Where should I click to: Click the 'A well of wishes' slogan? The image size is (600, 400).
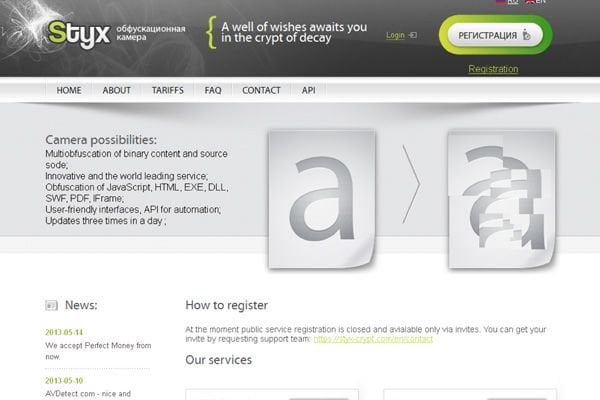[x=294, y=32]
